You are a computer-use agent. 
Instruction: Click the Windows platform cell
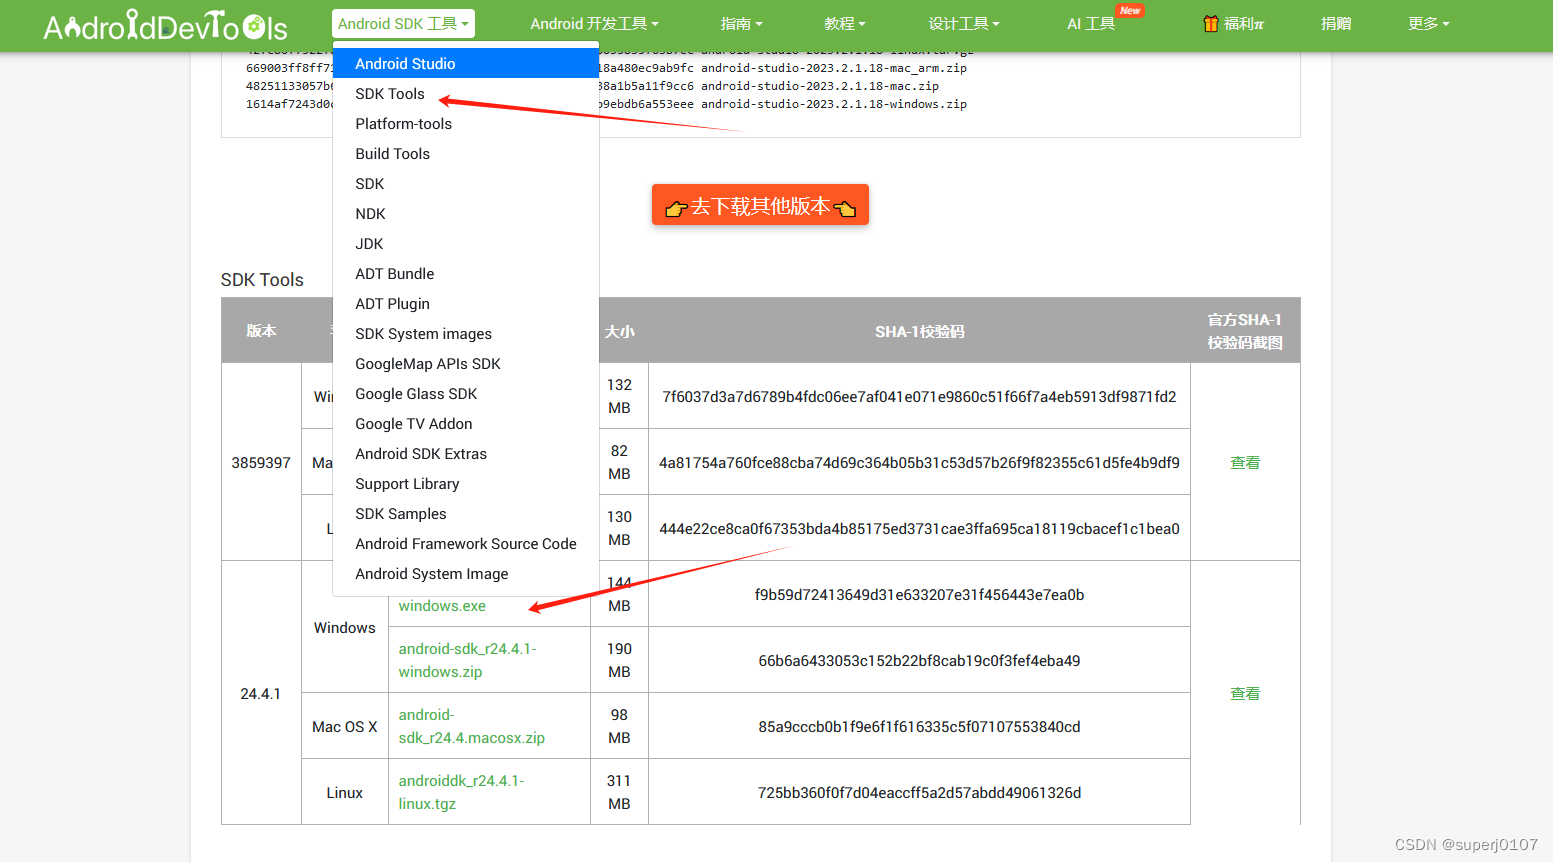coord(345,627)
